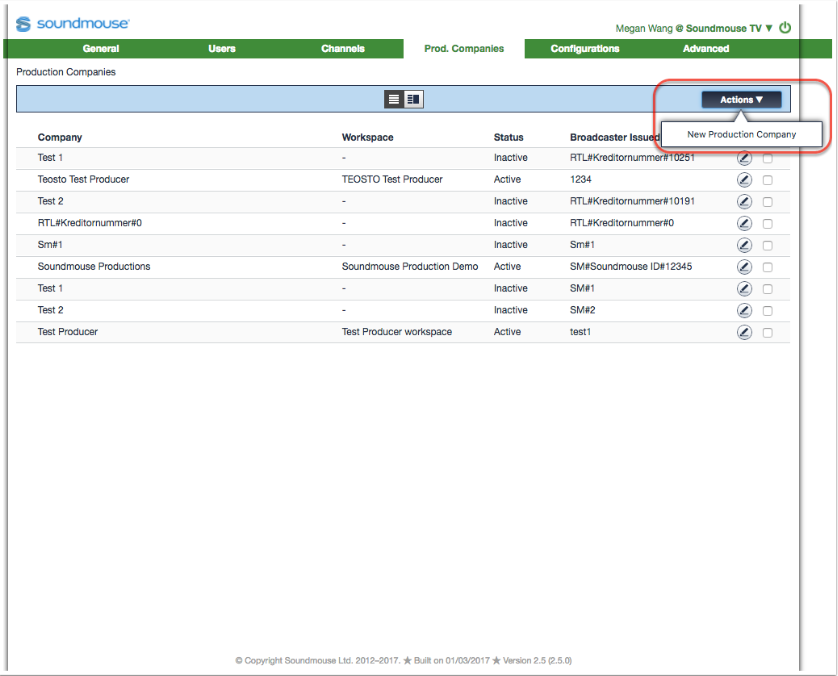Click Soundmouse Production Demo workspace cell
The width and height of the screenshot is (838, 676).
[x=410, y=267]
